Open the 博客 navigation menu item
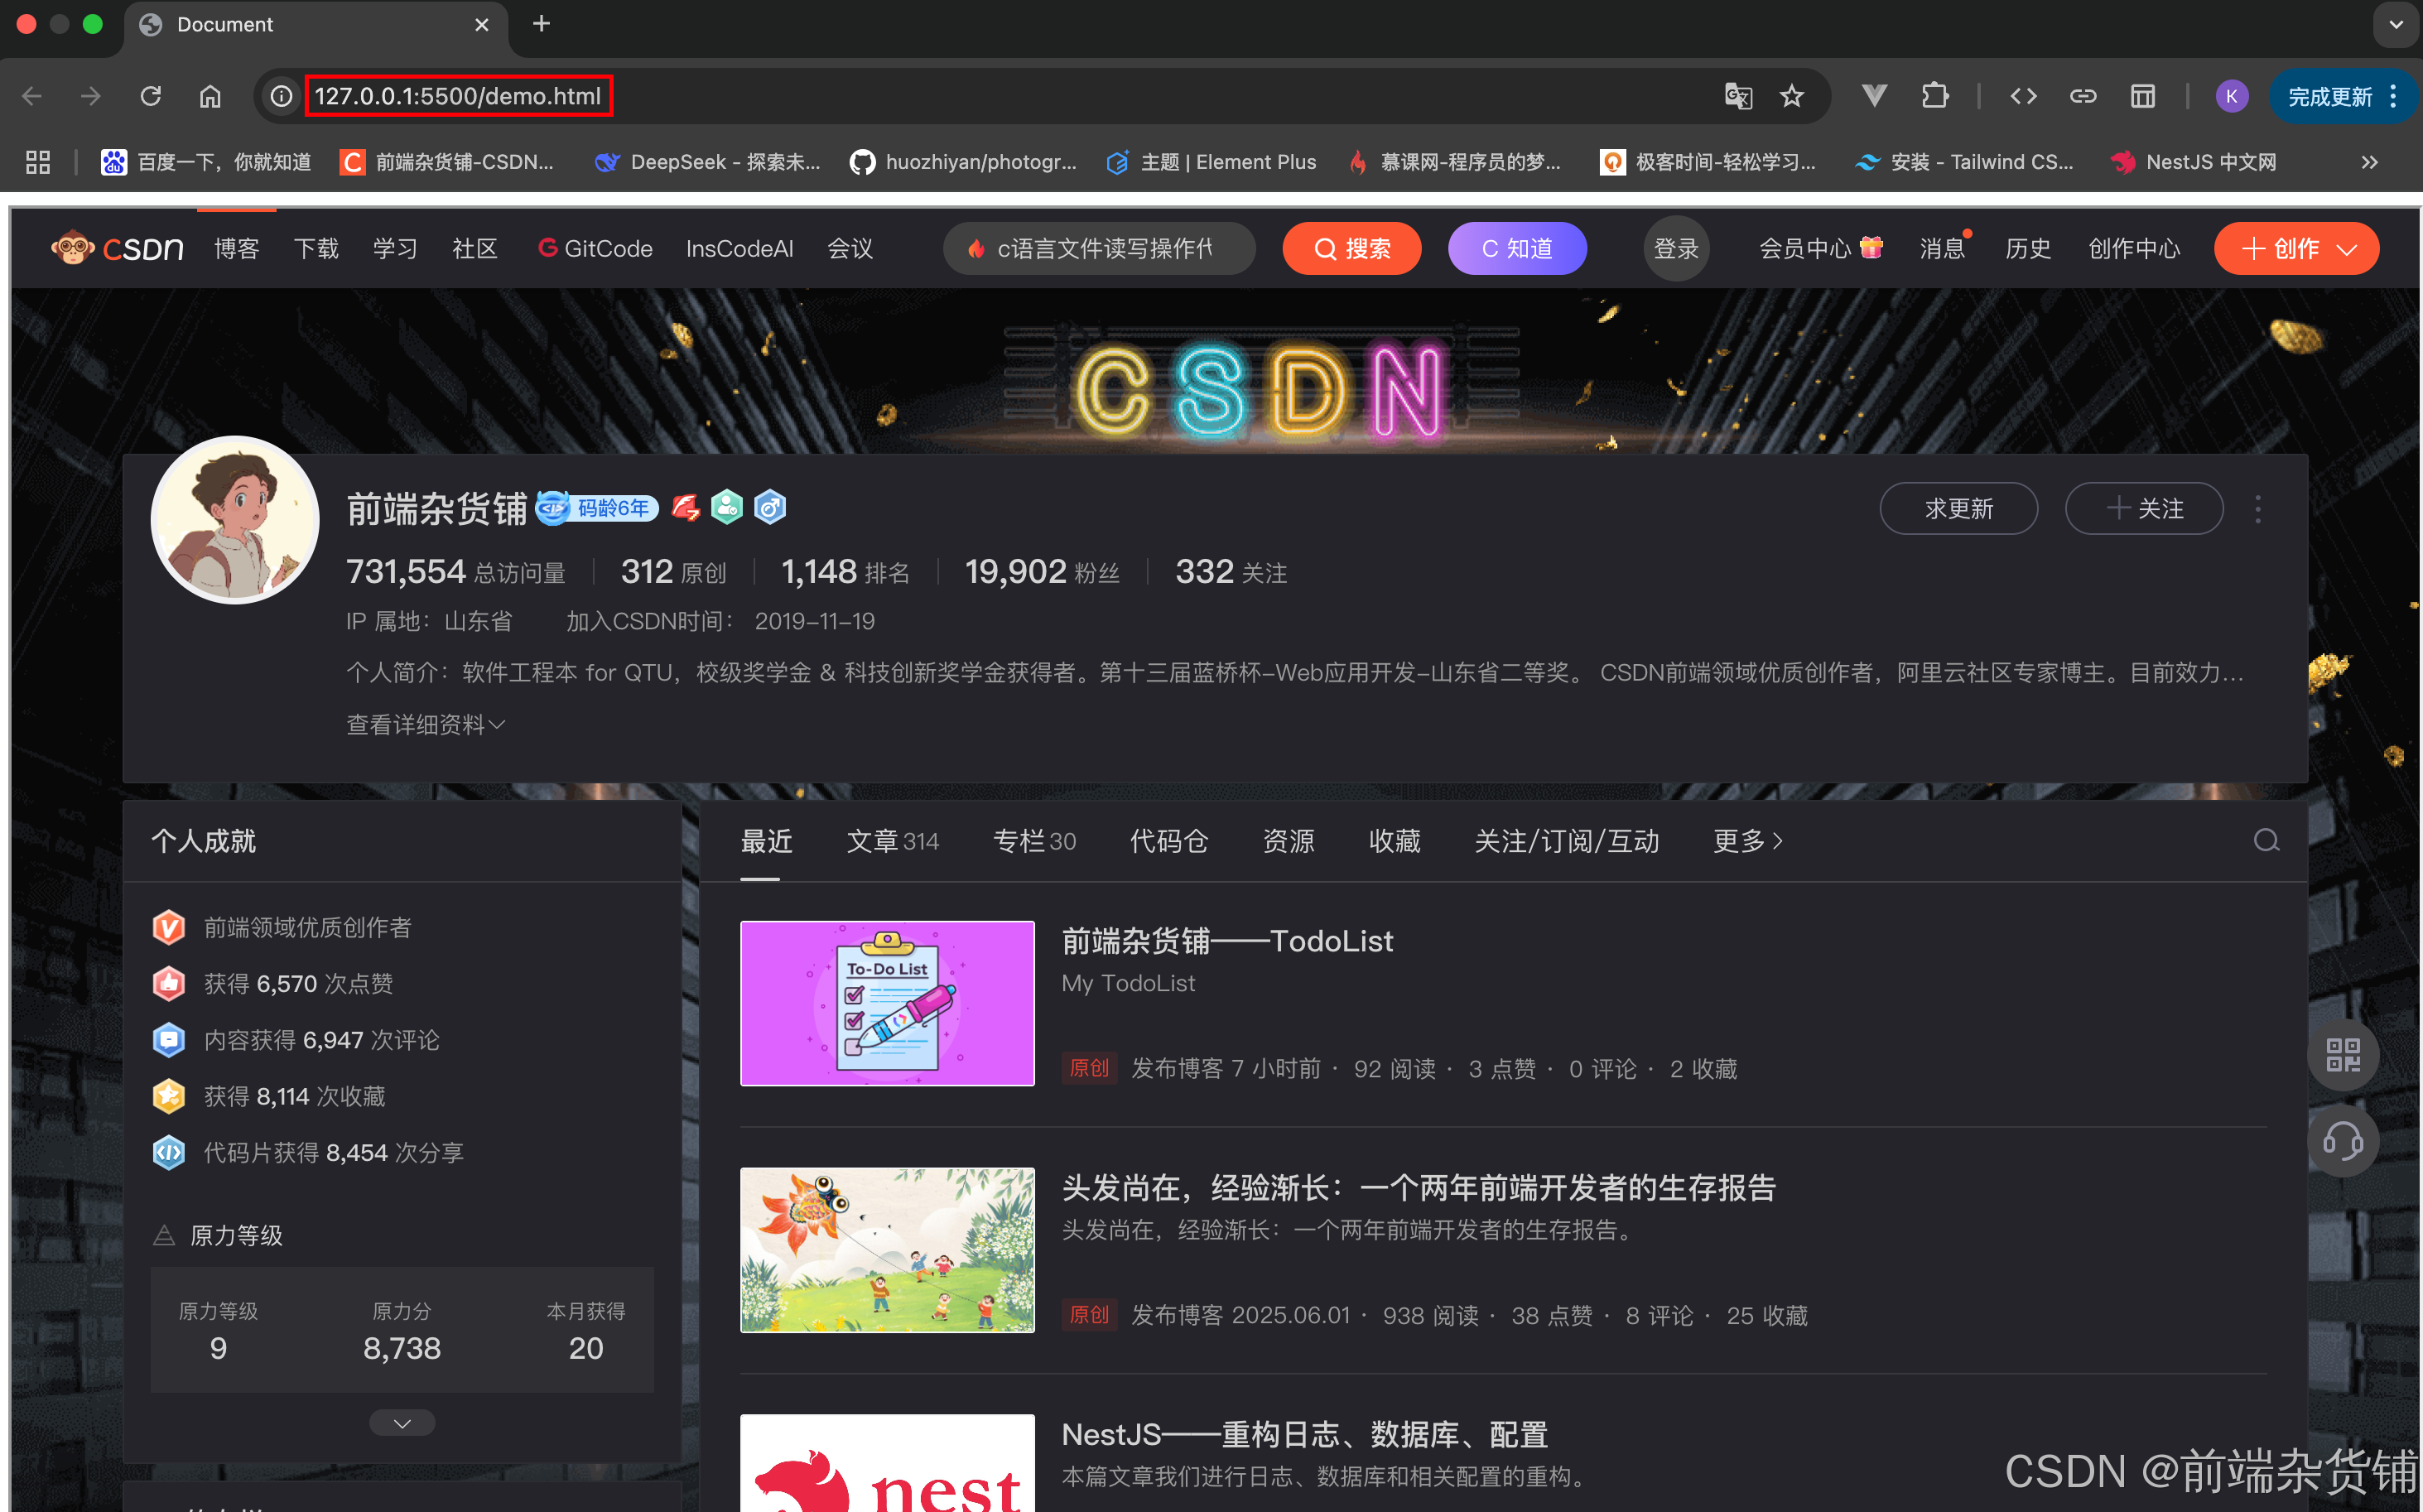The height and width of the screenshot is (1512, 2423). click(237, 249)
